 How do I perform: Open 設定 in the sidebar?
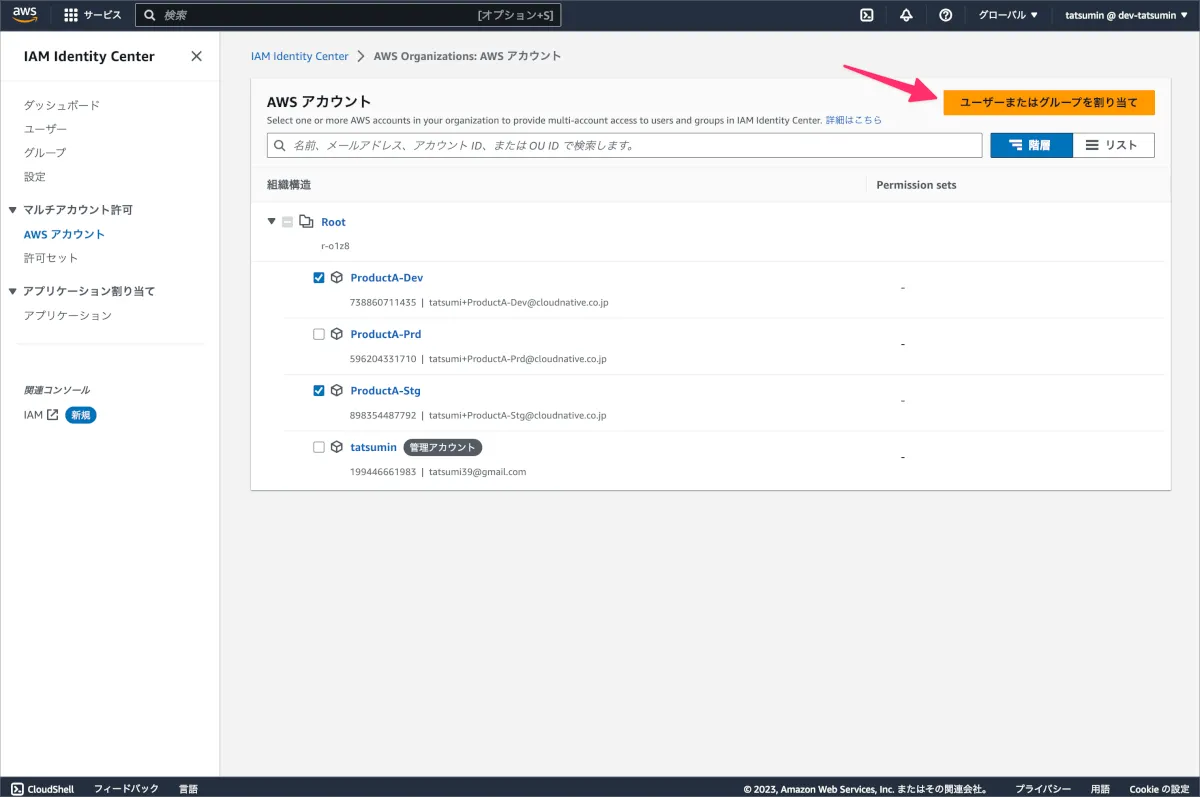[35, 177]
